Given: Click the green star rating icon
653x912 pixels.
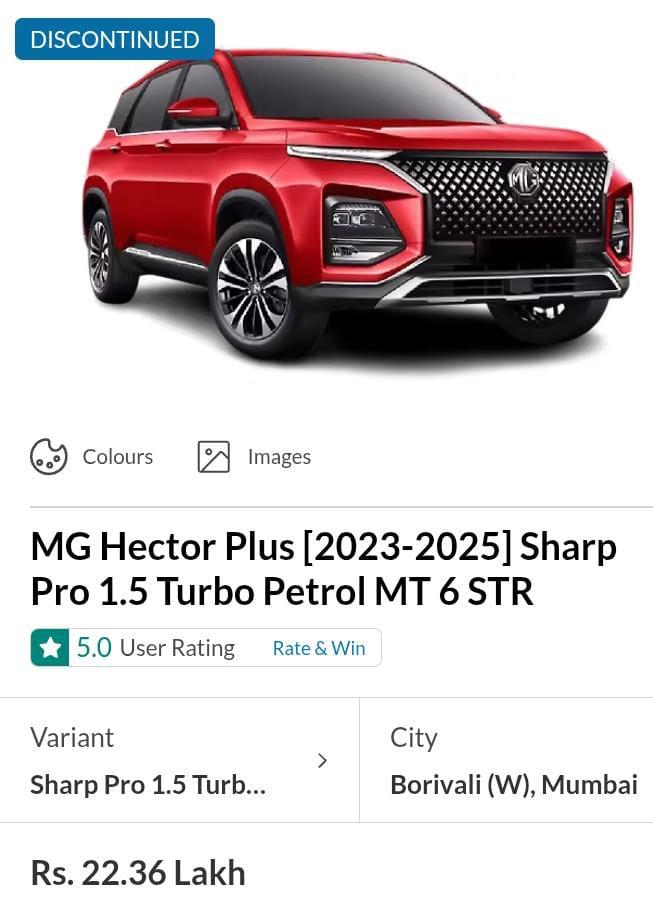Looking at the screenshot, I should click(x=50, y=647).
